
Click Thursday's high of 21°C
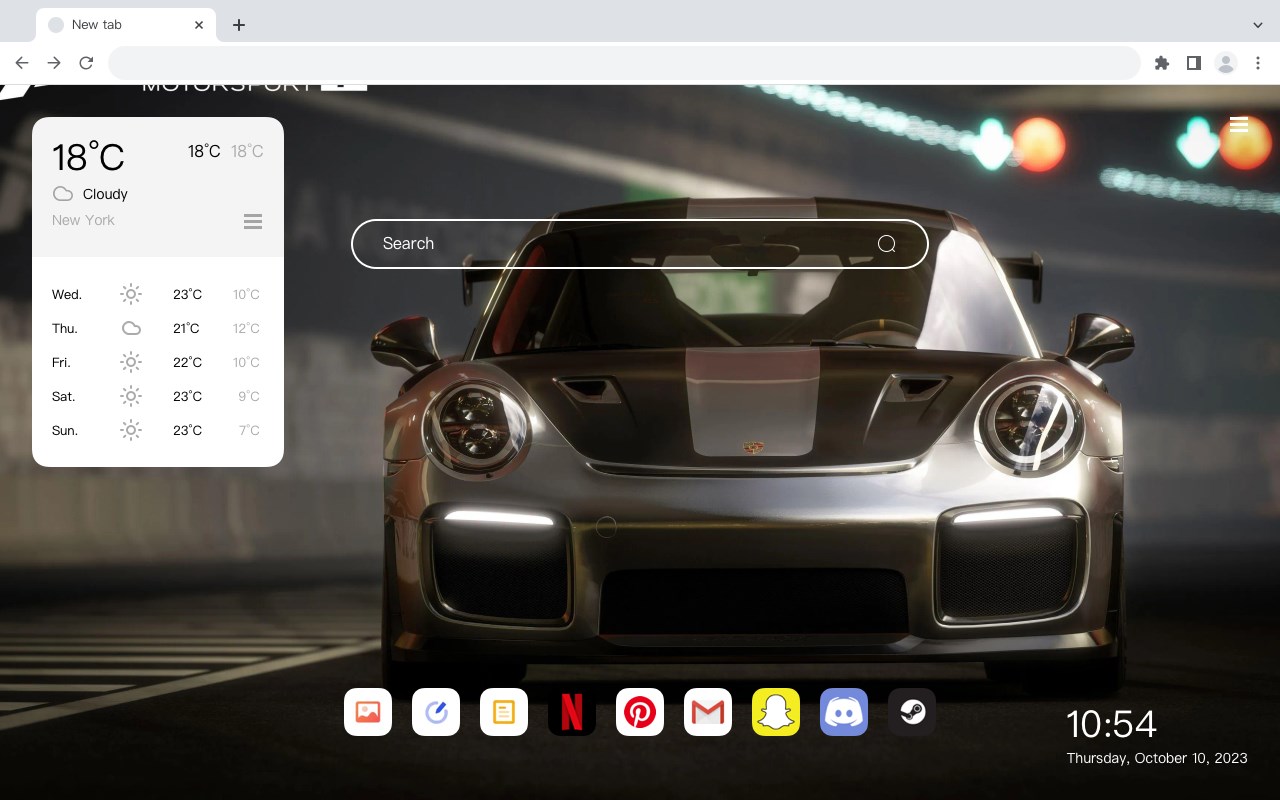187,328
